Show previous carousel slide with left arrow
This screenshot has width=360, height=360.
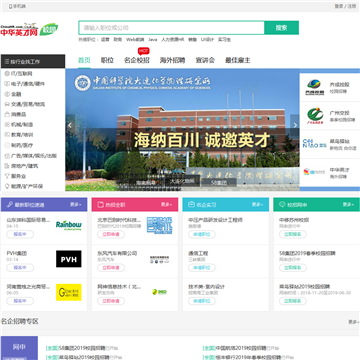[x=70, y=125]
